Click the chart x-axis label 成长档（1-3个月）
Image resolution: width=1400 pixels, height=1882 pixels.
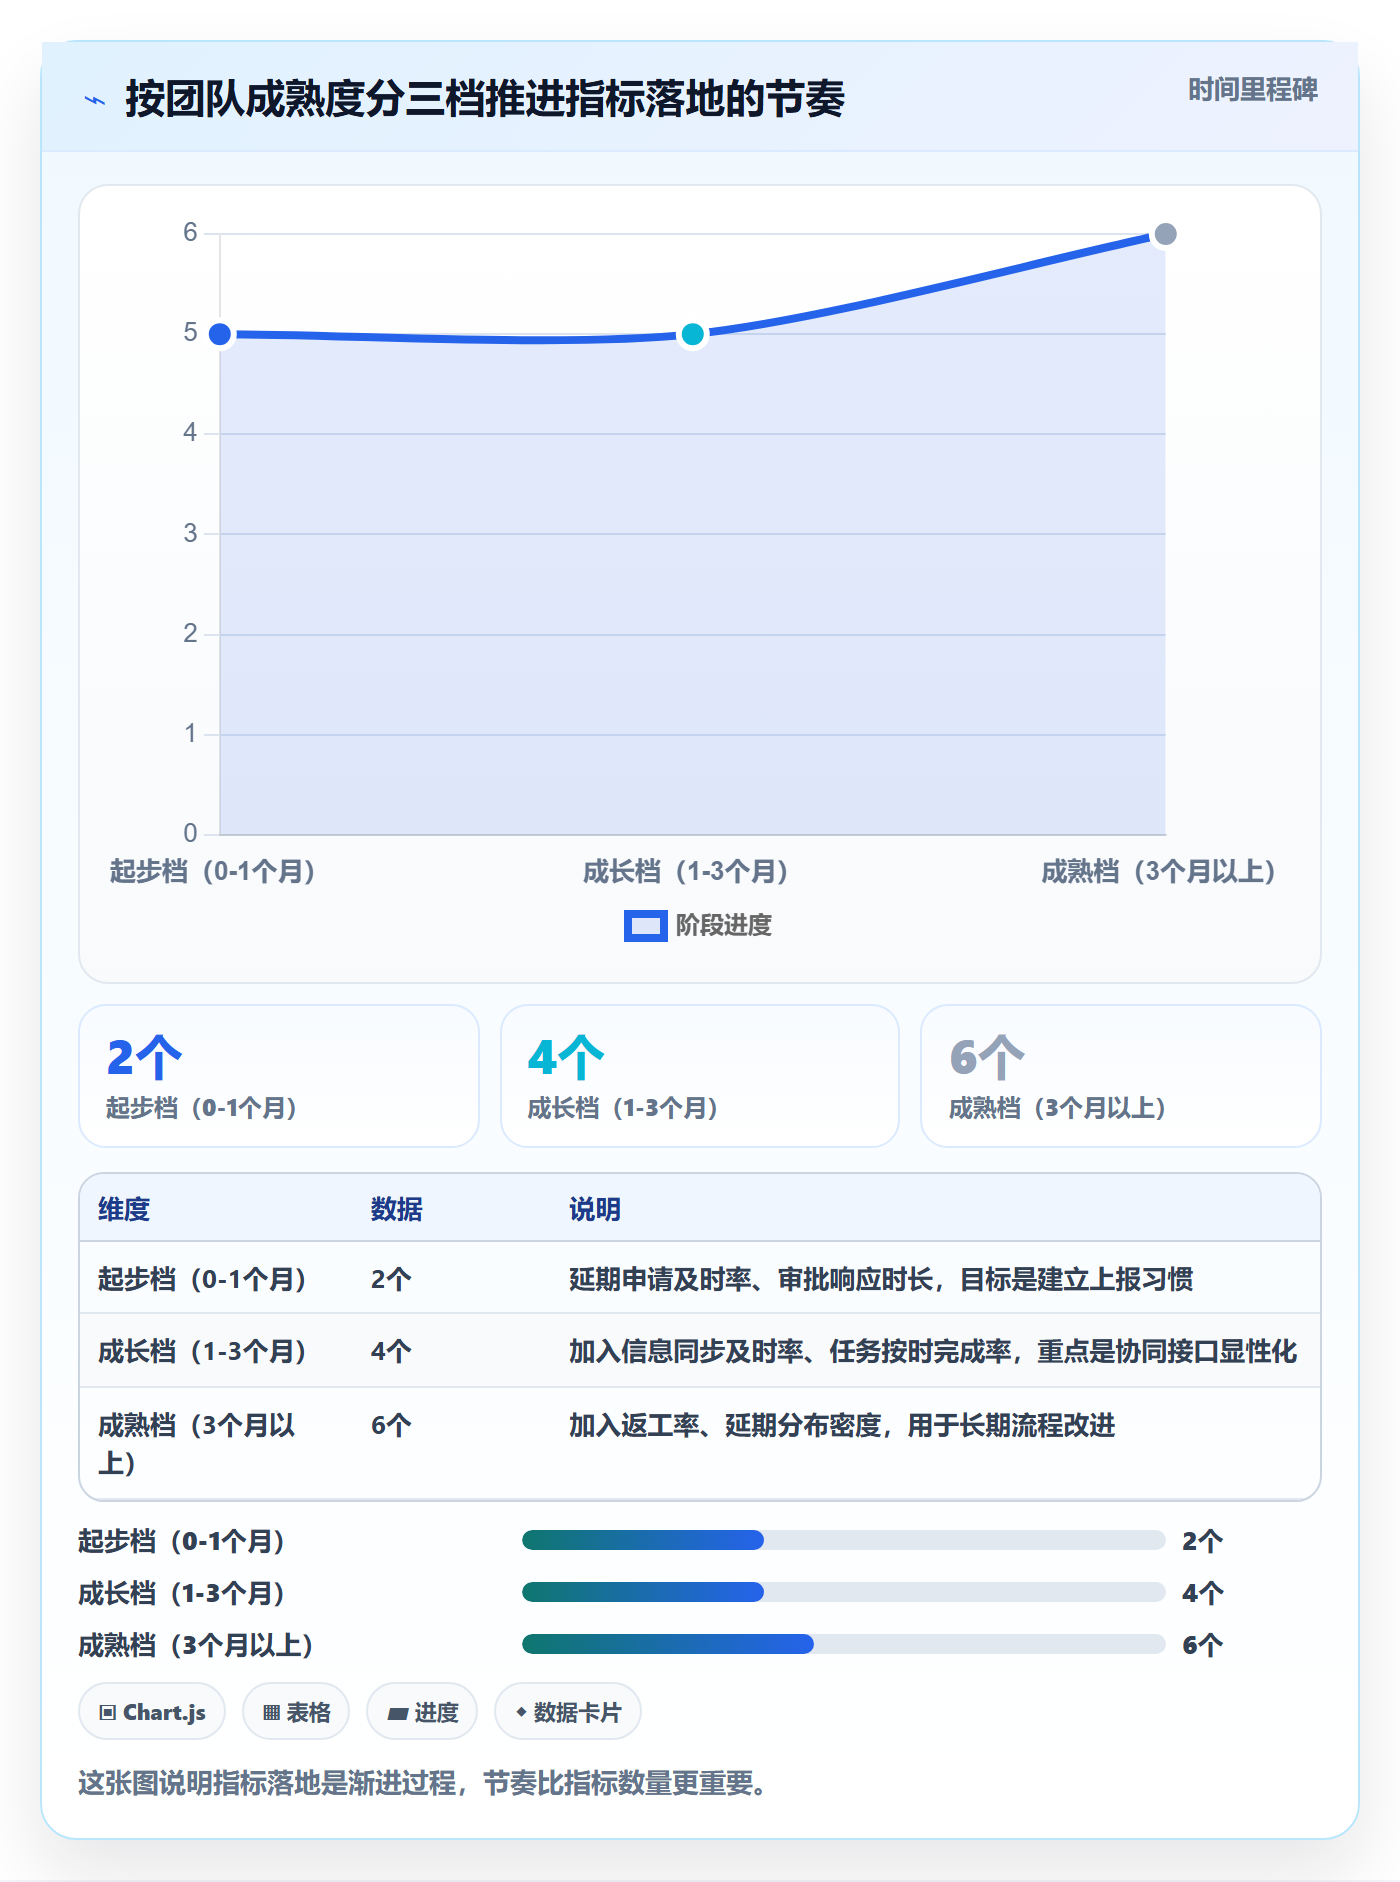(x=686, y=872)
